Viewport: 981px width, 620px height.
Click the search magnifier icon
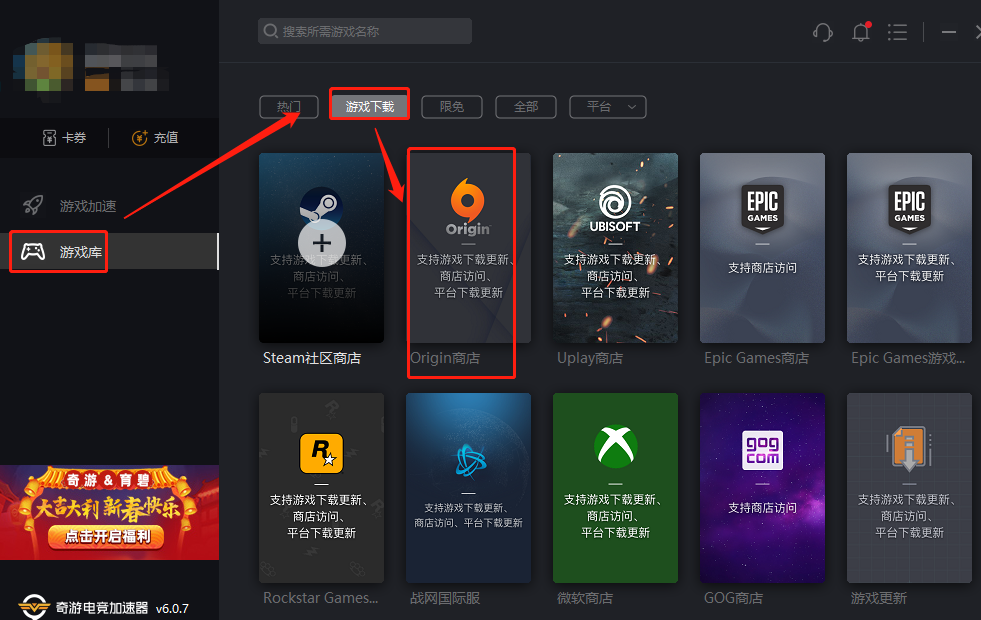point(270,31)
